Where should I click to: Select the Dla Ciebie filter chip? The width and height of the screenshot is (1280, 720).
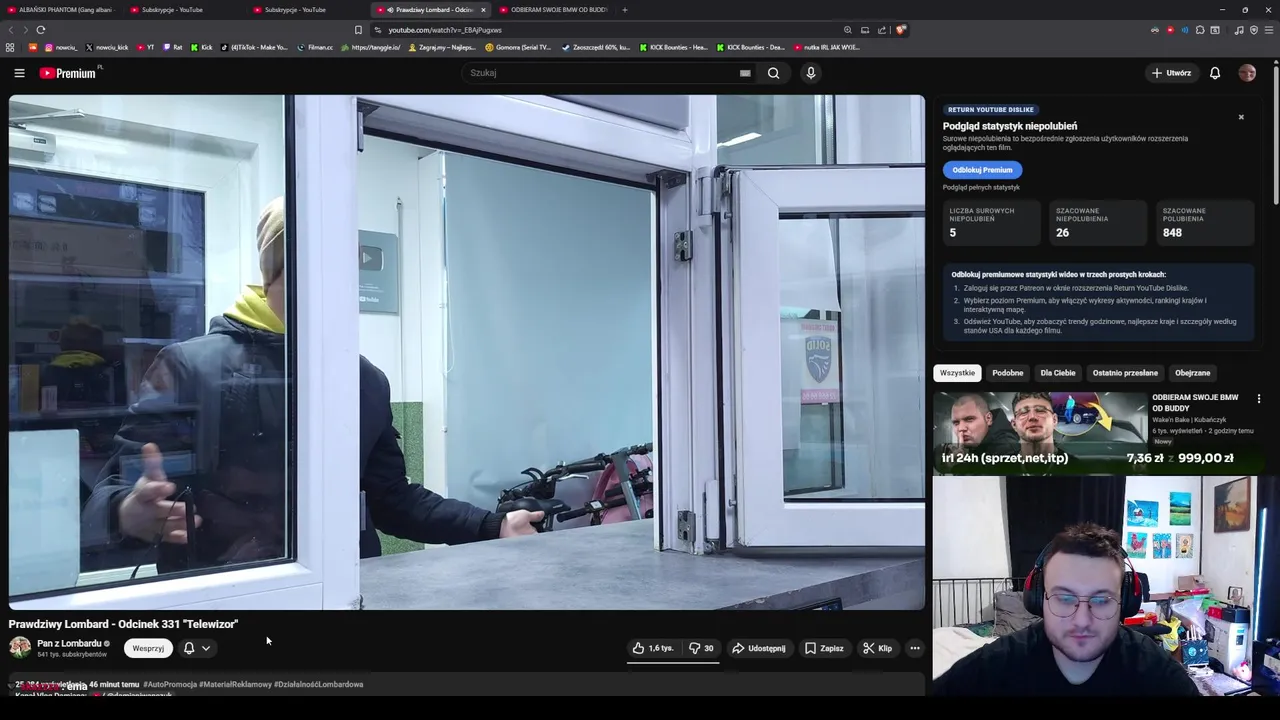tap(1058, 373)
